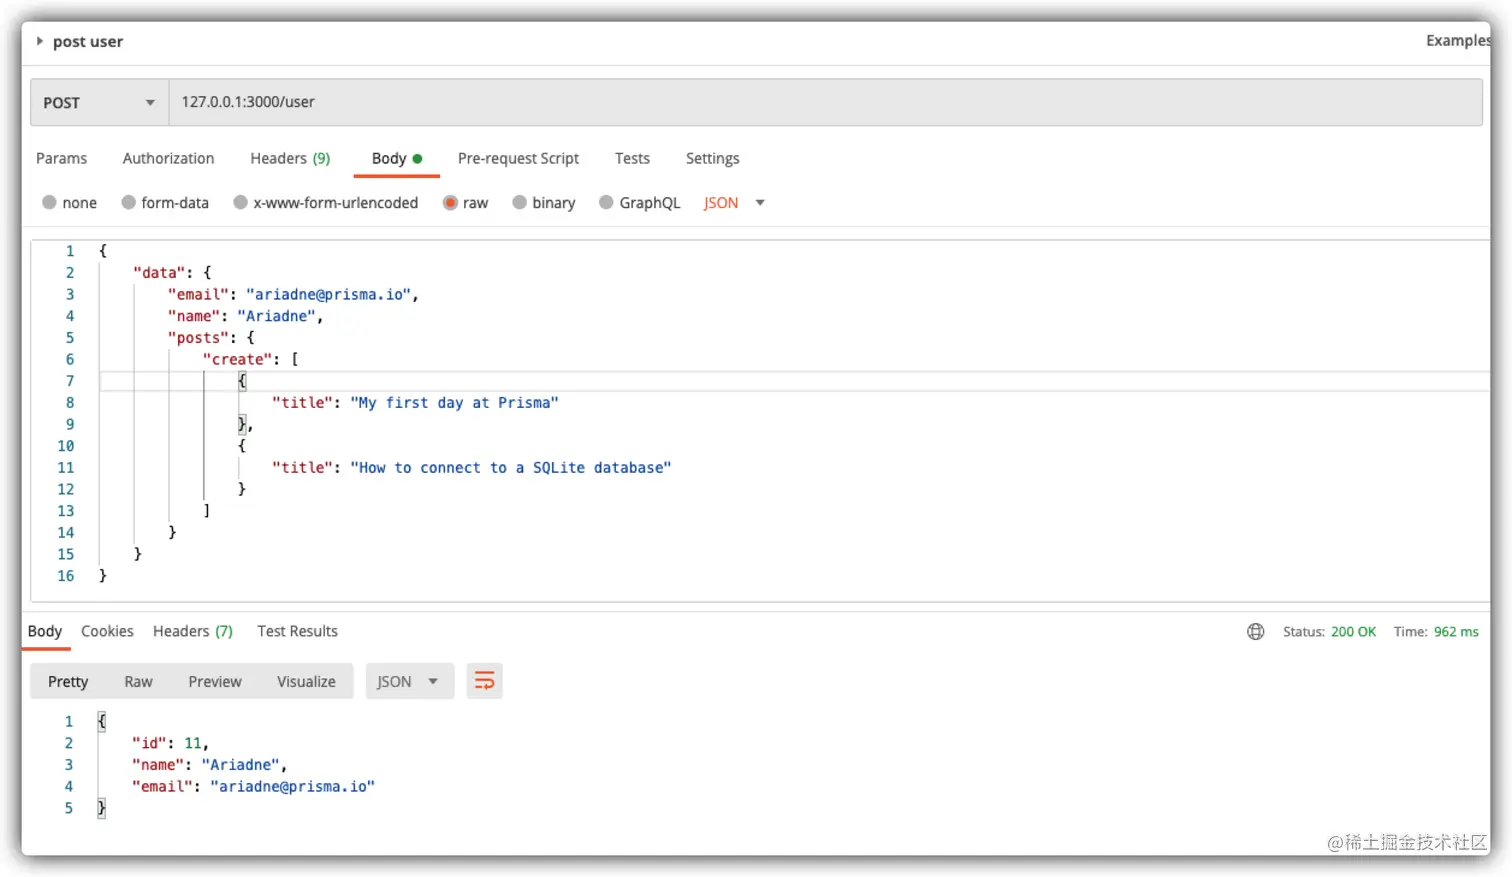Image resolution: width=1512 pixels, height=877 pixels.
Task: Toggle the response line wrap icon
Action: click(x=484, y=681)
